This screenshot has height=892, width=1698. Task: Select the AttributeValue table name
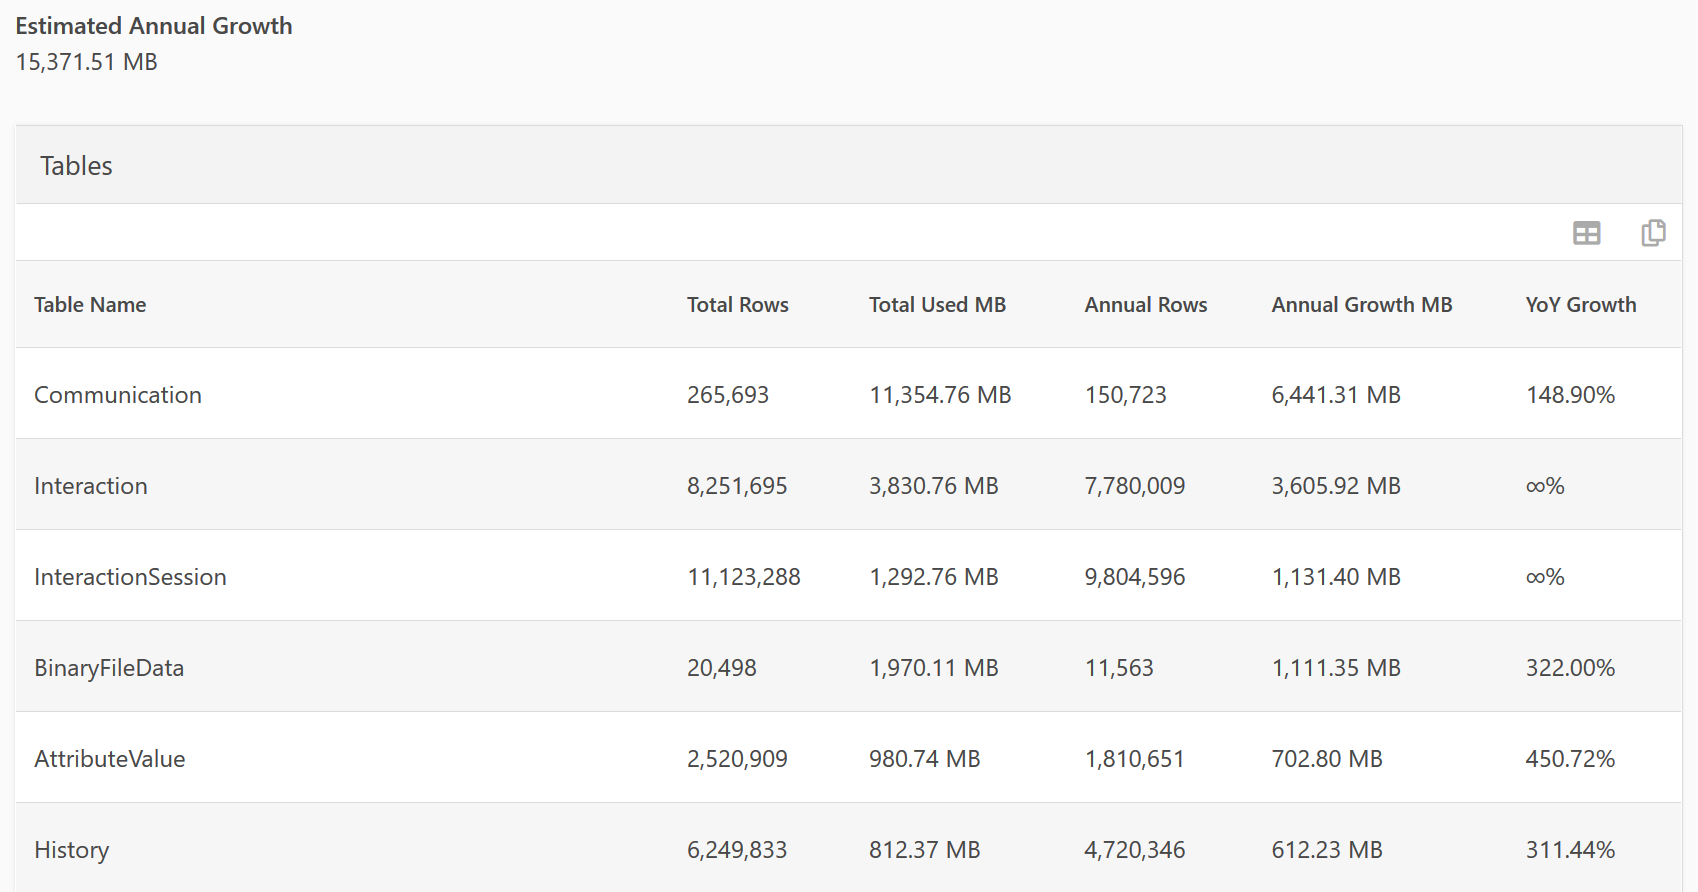tap(110, 759)
